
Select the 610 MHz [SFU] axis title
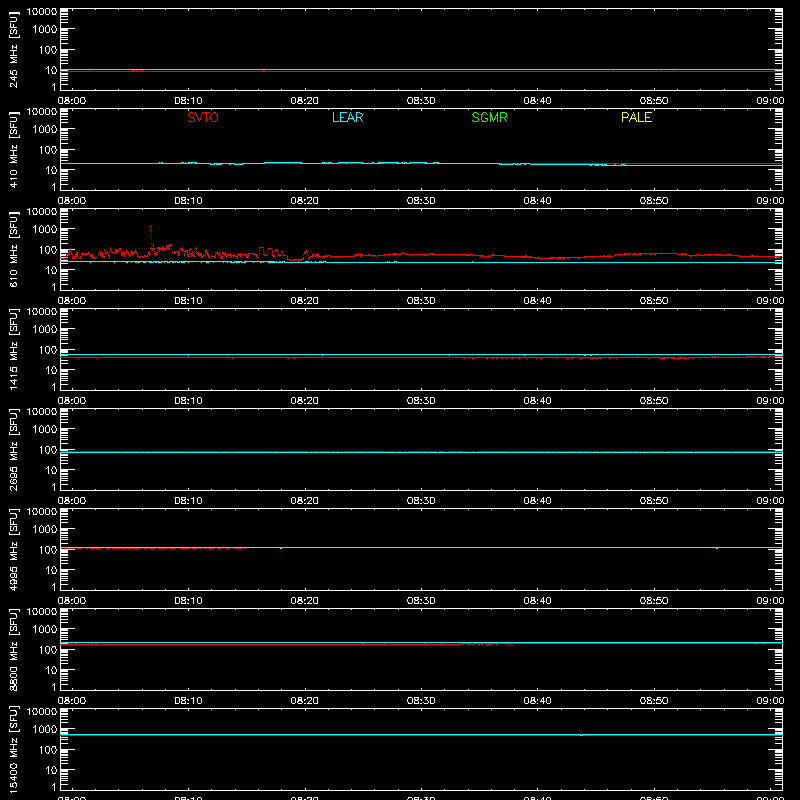coord(13,249)
